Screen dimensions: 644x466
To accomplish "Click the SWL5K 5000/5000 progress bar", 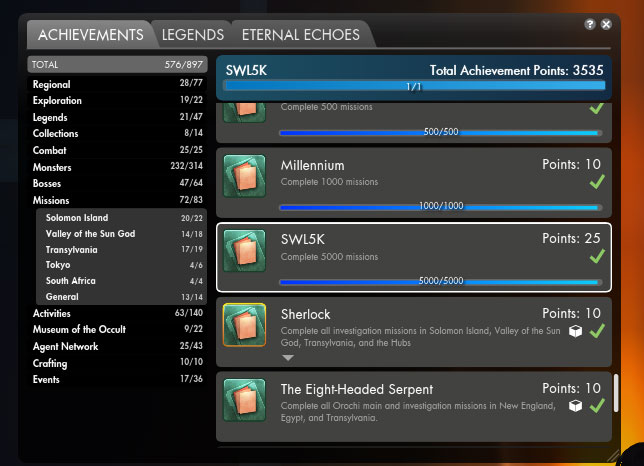I will tap(441, 282).
